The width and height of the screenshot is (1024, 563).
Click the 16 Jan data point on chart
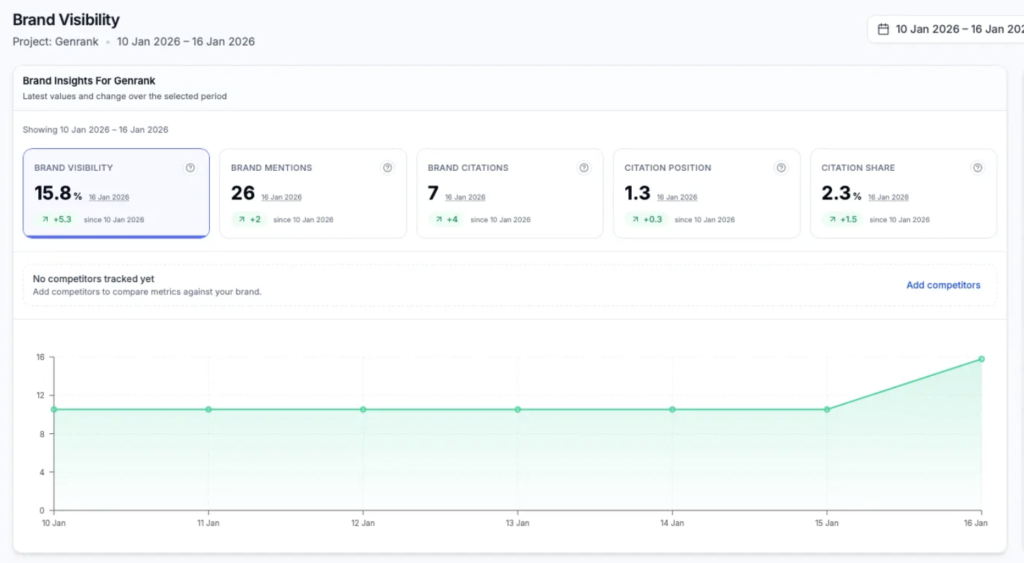pyautogui.click(x=981, y=359)
